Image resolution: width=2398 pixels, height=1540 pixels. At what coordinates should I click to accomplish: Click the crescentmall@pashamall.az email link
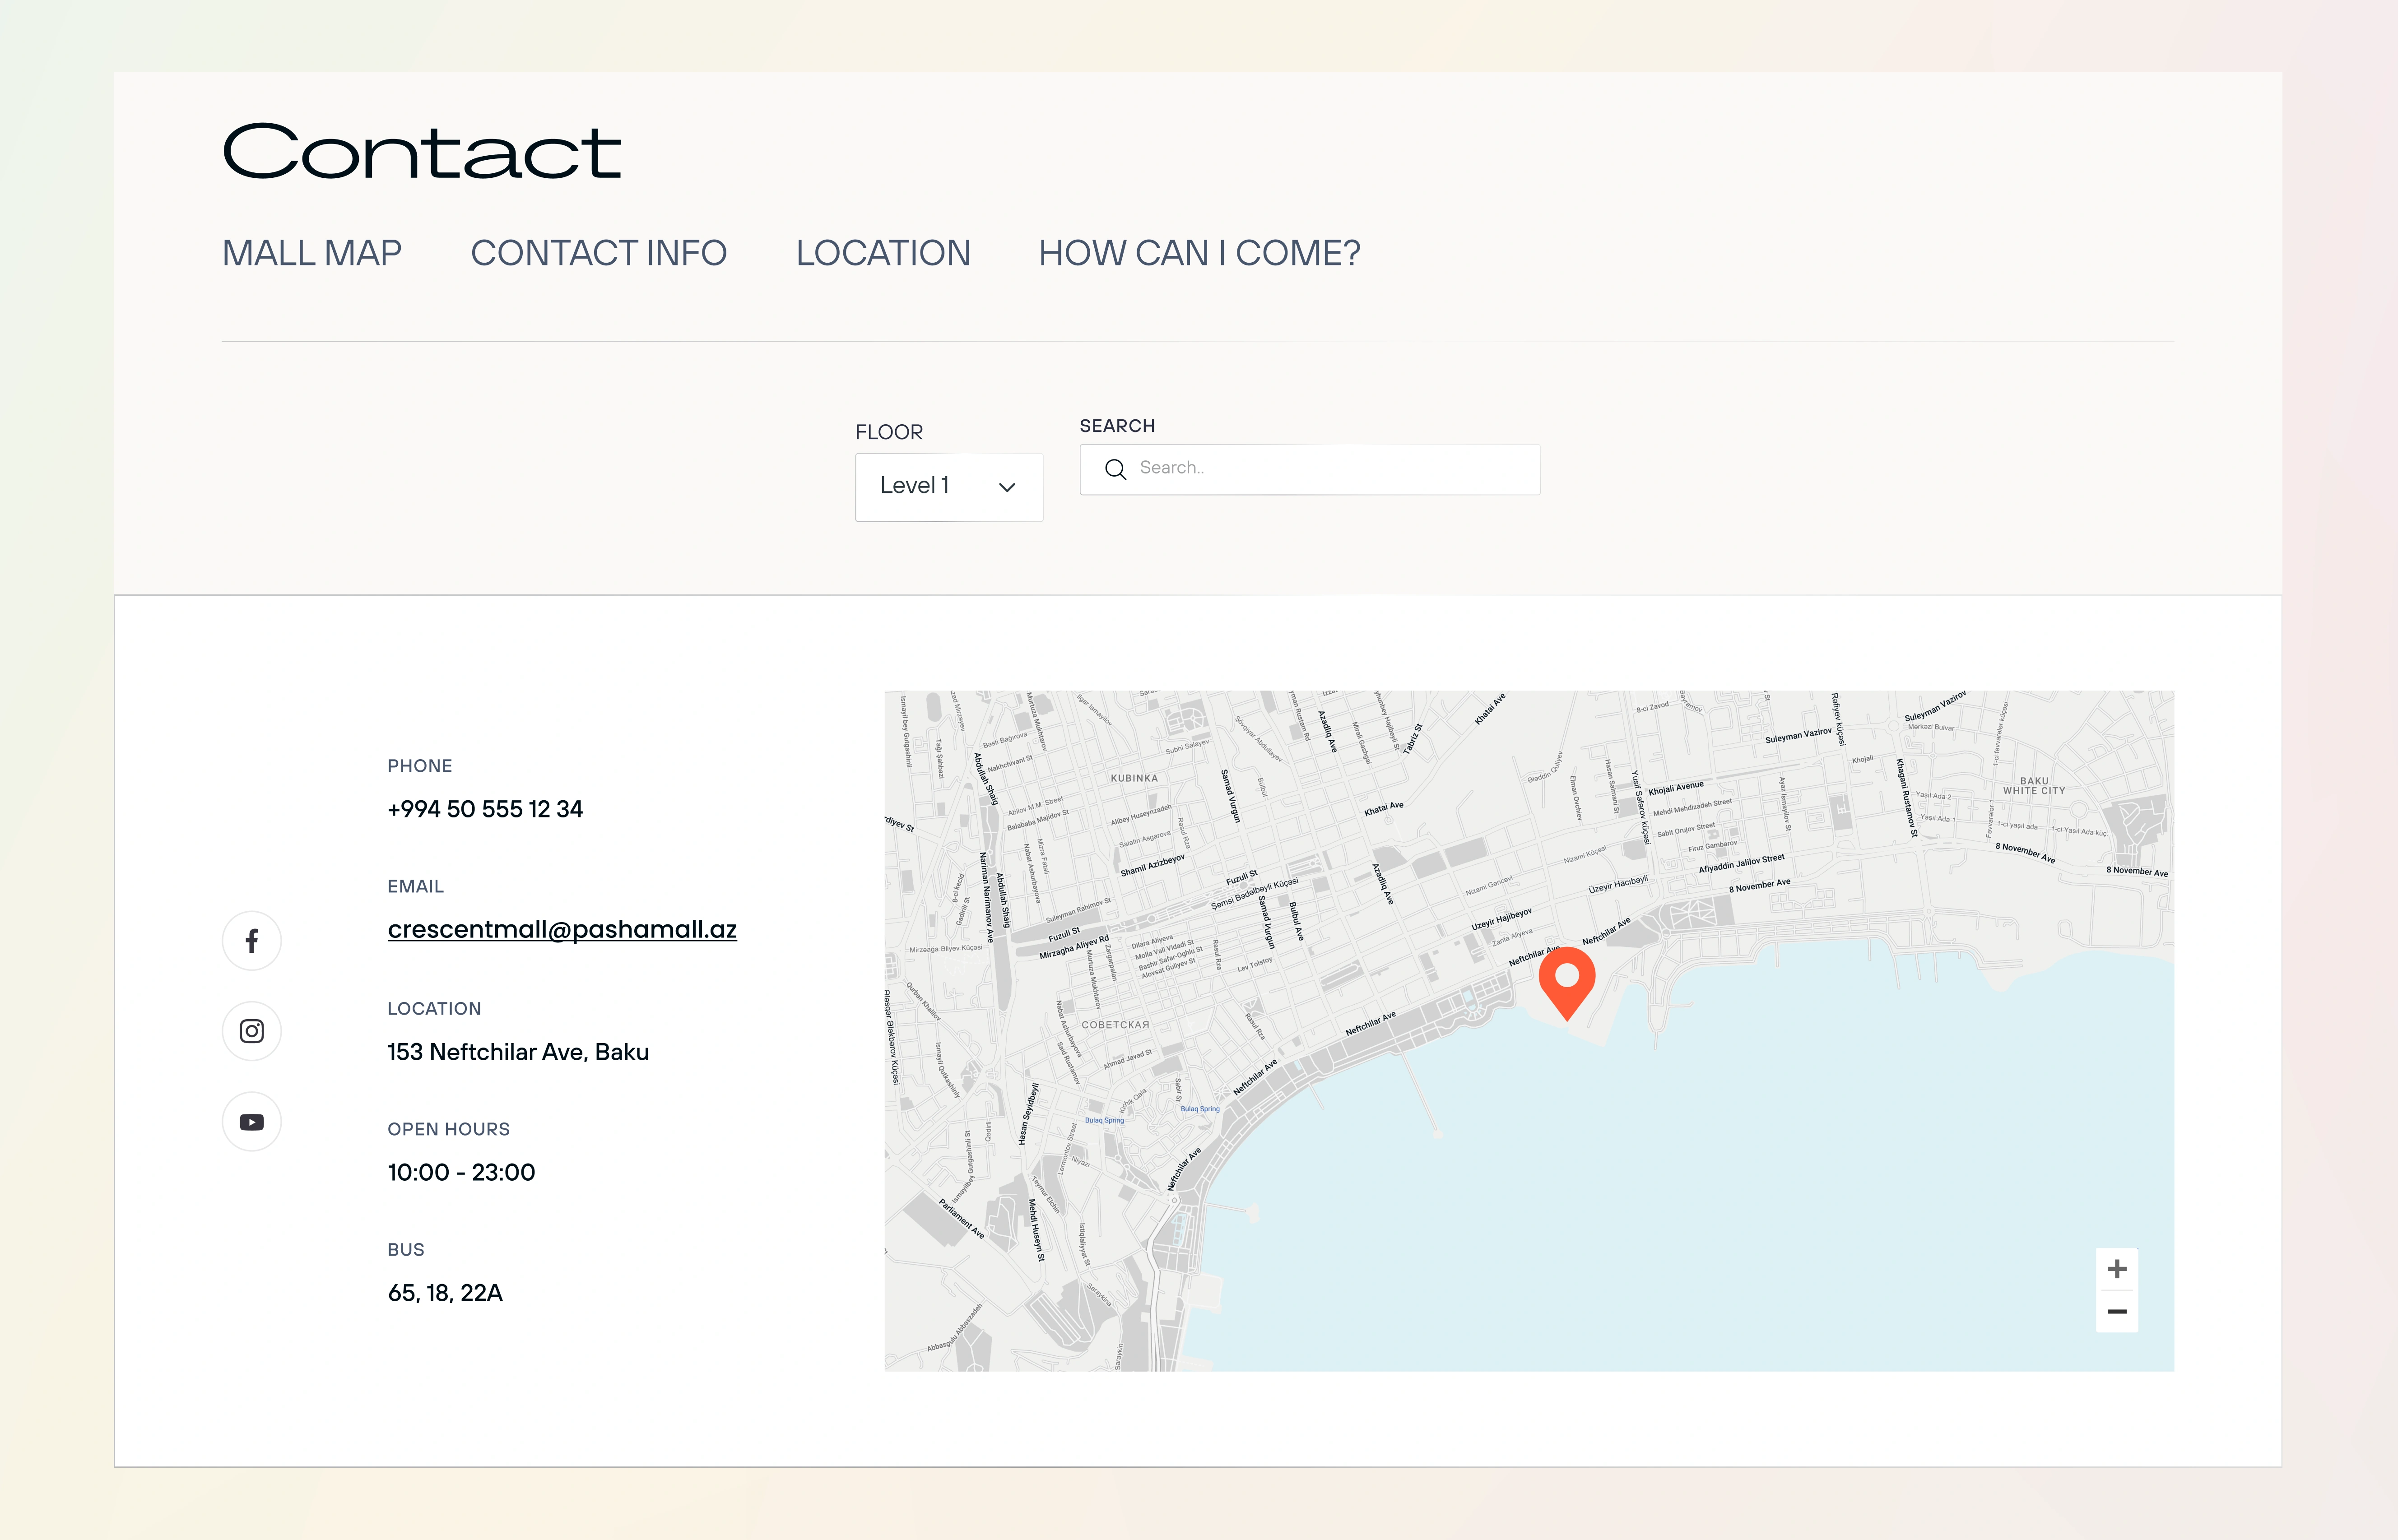pos(562,929)
